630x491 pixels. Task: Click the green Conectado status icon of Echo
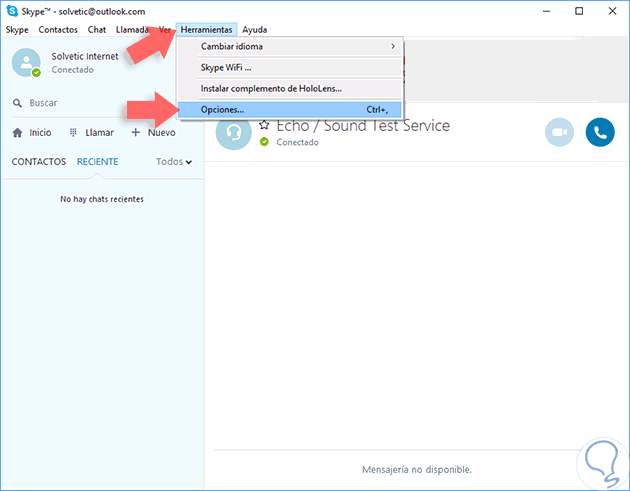[x=264, y=142]
